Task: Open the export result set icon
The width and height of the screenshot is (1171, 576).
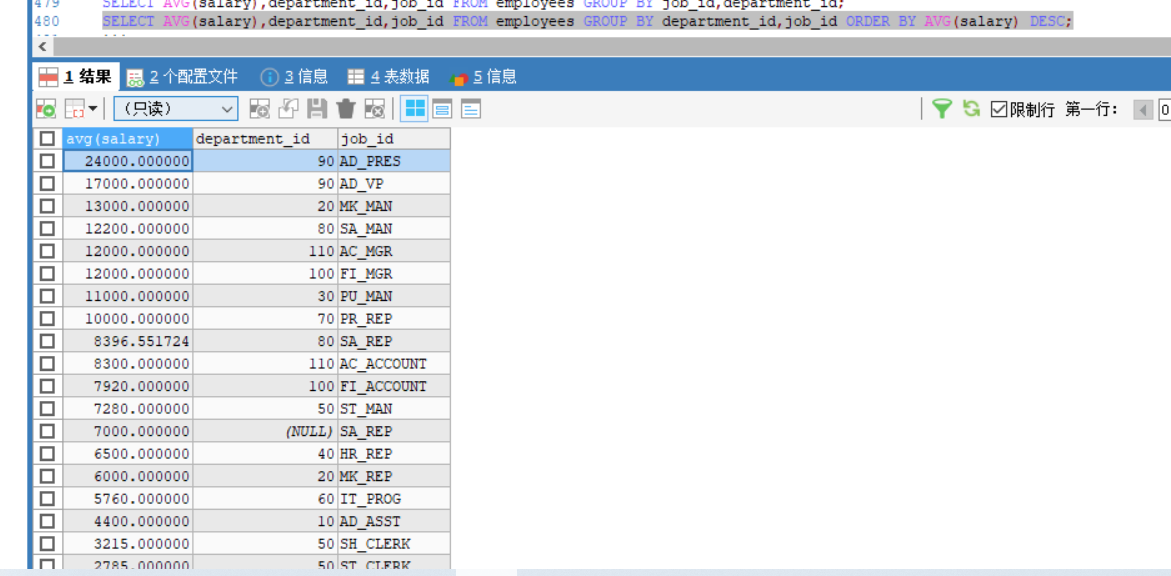Action: pos(46,108)
